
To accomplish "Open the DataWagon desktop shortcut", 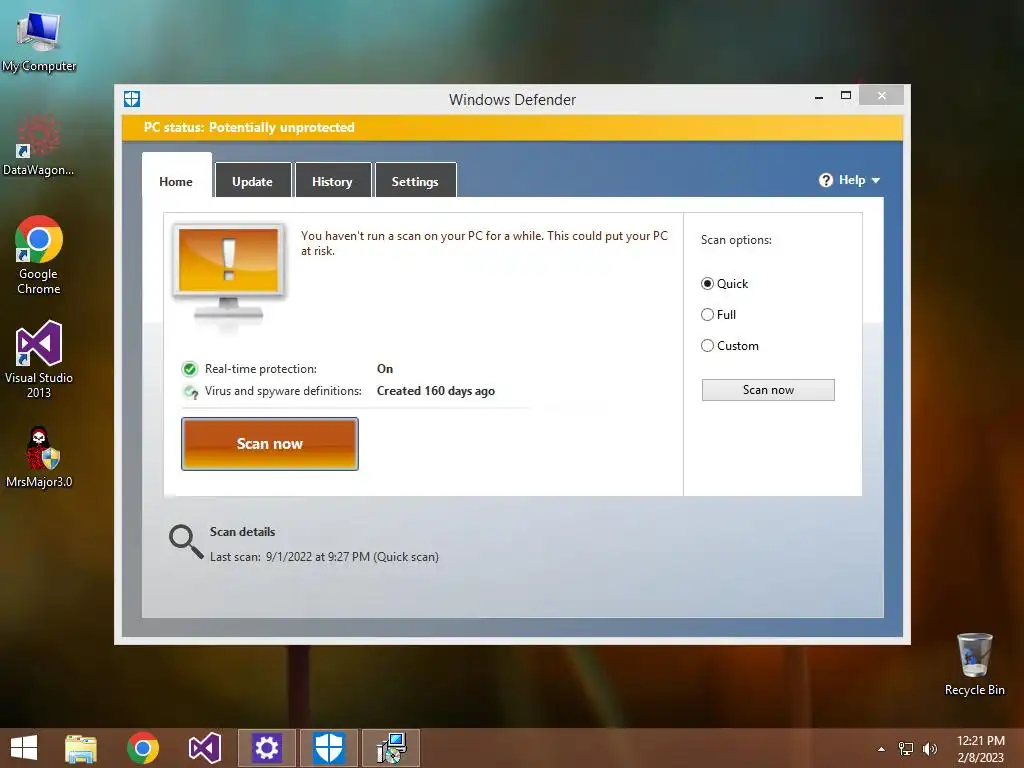I will (38, 145).
